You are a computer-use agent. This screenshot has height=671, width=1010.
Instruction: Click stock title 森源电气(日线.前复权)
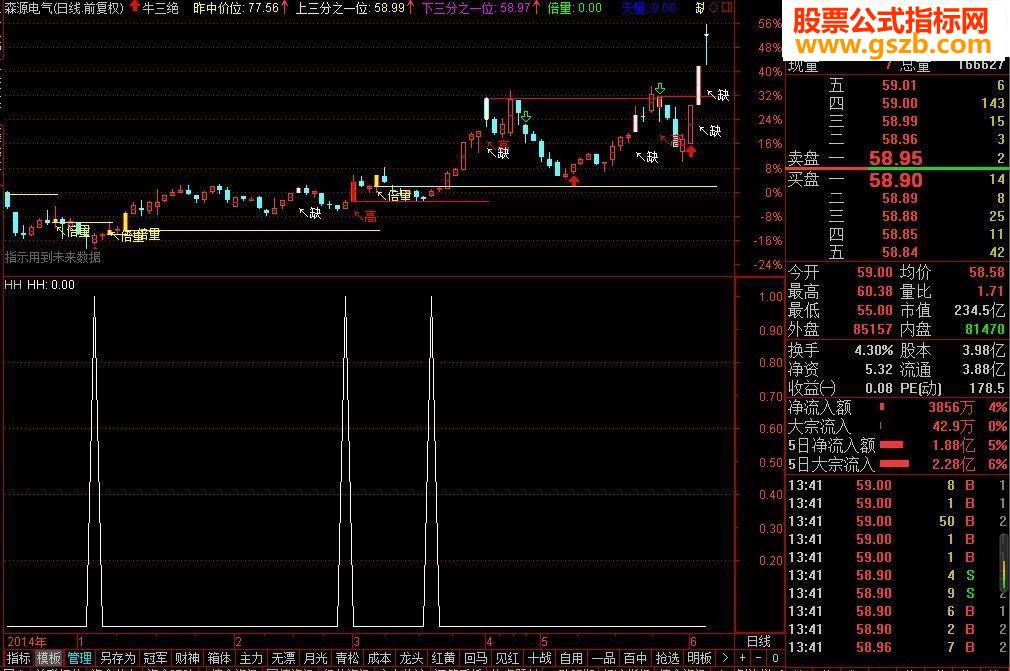[x=64, y=8]
